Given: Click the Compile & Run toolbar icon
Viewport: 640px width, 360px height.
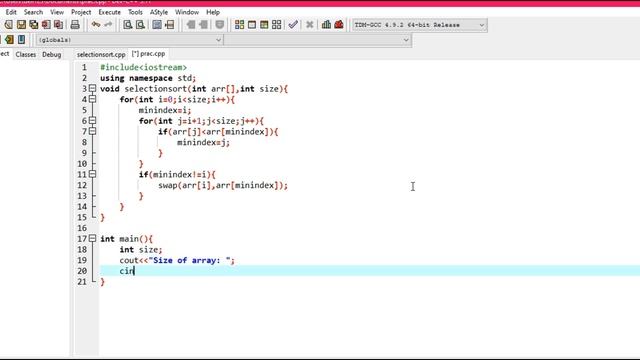Looking at the screenshot, I should point(264,25).
